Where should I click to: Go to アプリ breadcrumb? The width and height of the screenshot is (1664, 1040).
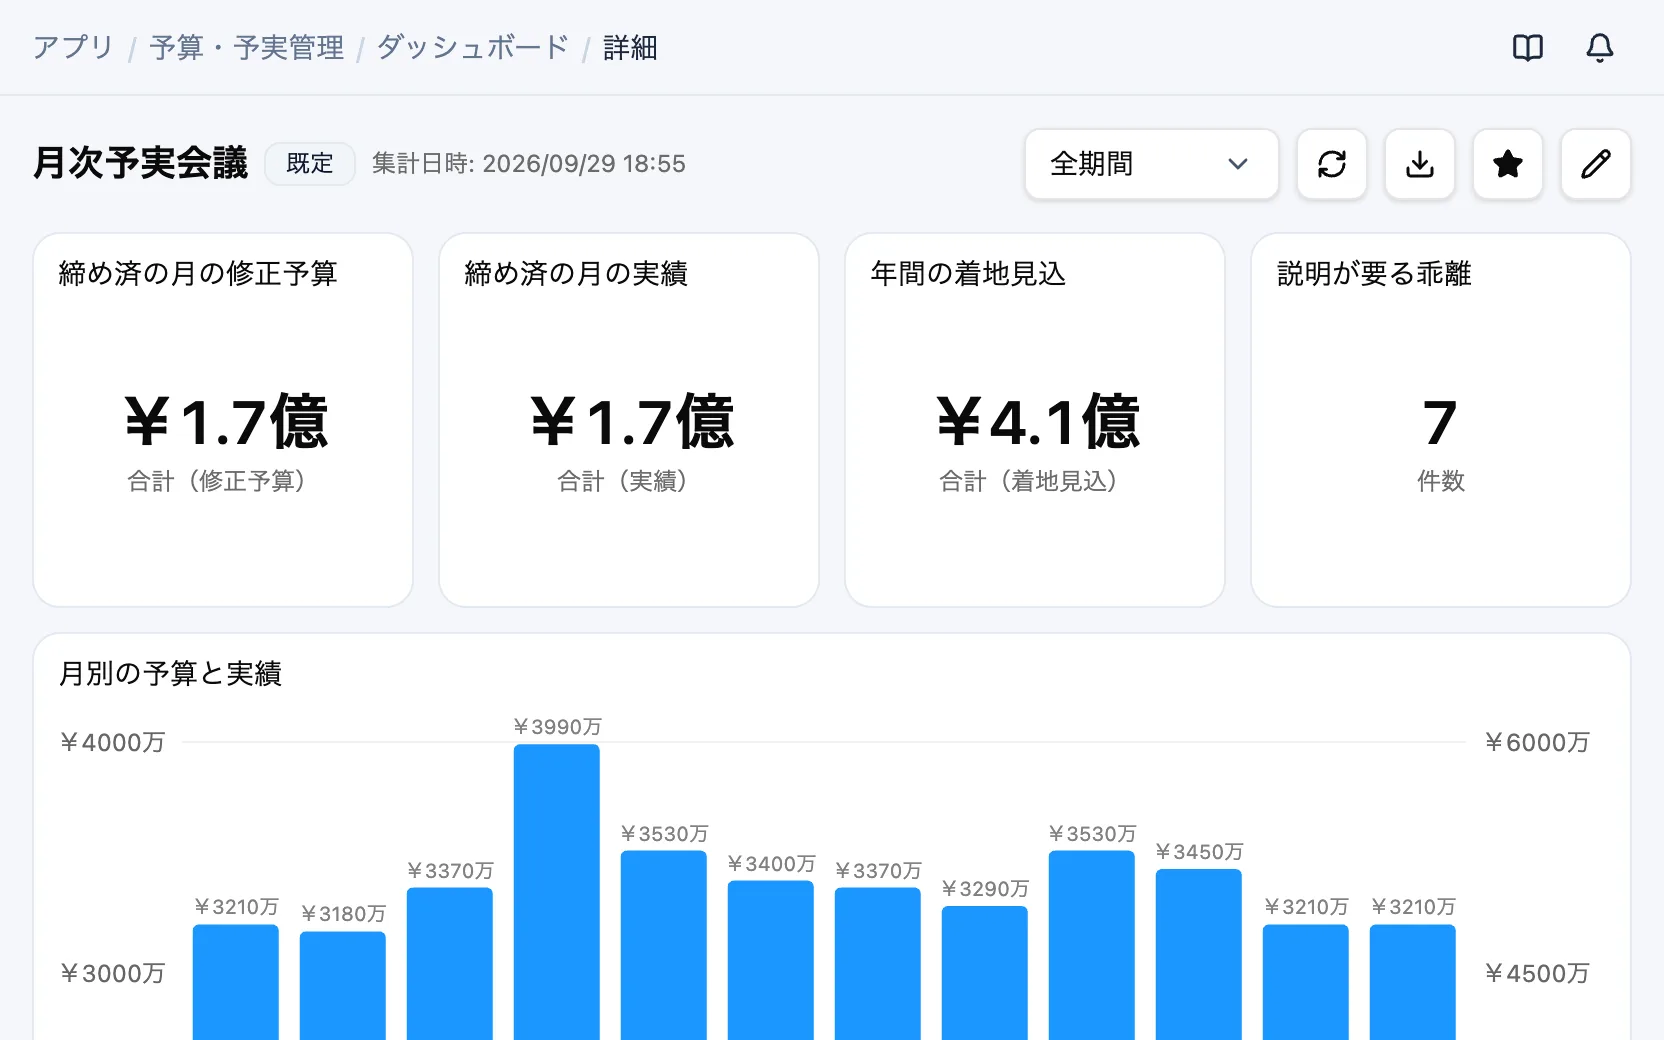(73, 48)
